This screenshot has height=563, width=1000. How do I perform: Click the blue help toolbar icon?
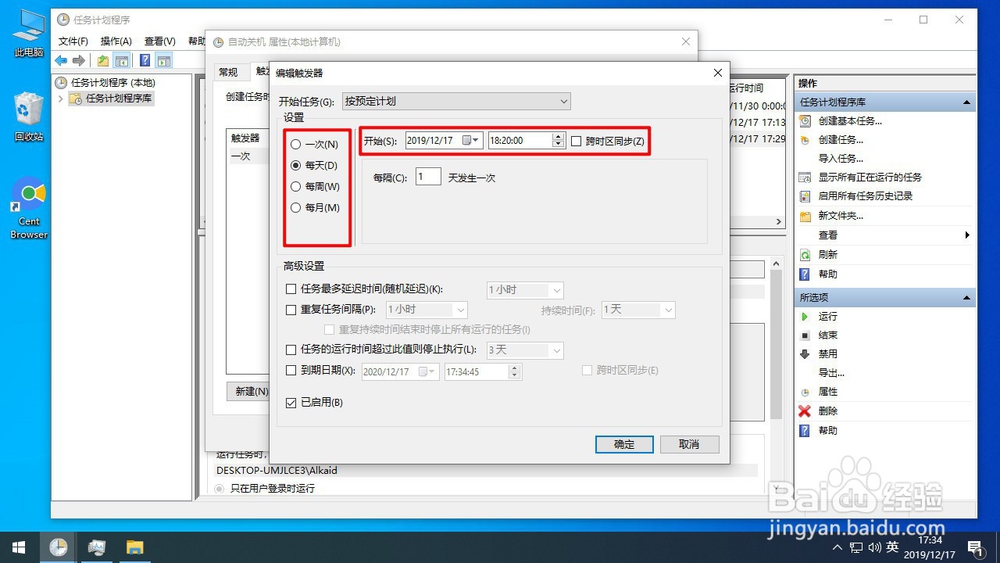145,61
